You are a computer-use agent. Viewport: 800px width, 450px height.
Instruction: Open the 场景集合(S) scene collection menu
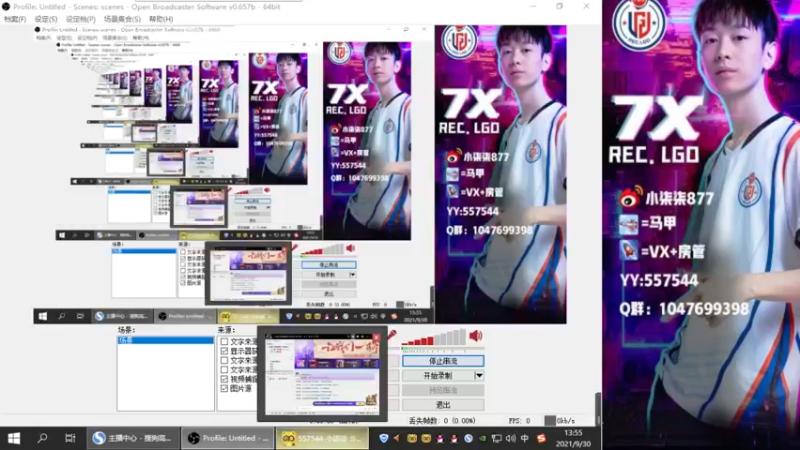(122, 19)
